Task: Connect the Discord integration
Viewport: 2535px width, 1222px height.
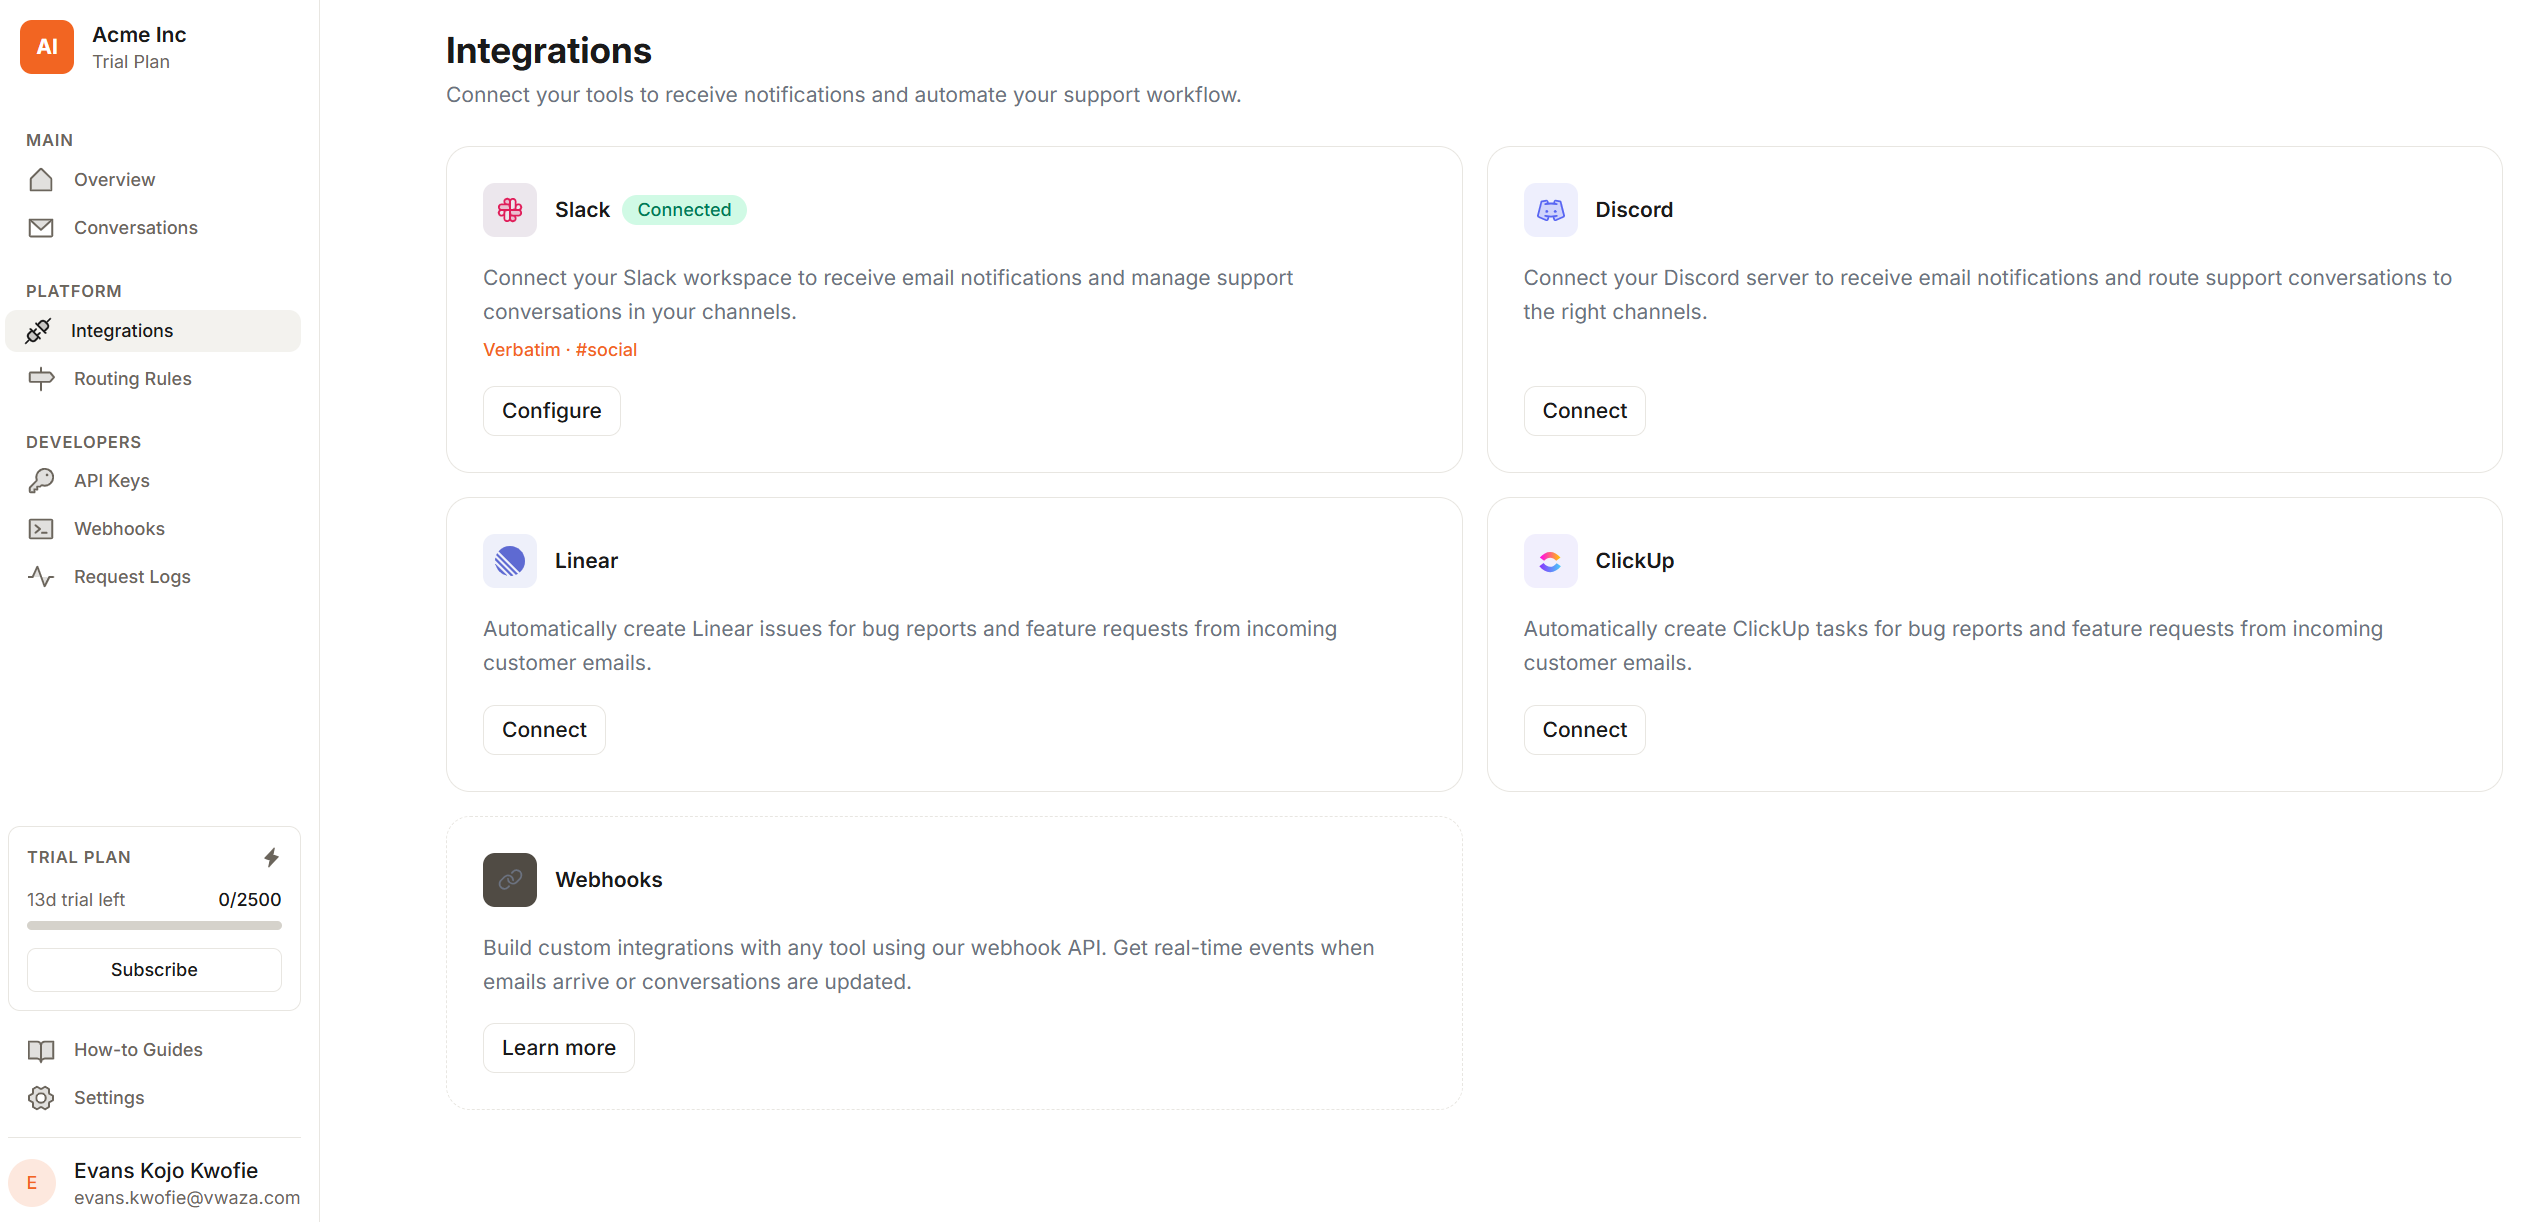Action: [x=1583, y=410]
